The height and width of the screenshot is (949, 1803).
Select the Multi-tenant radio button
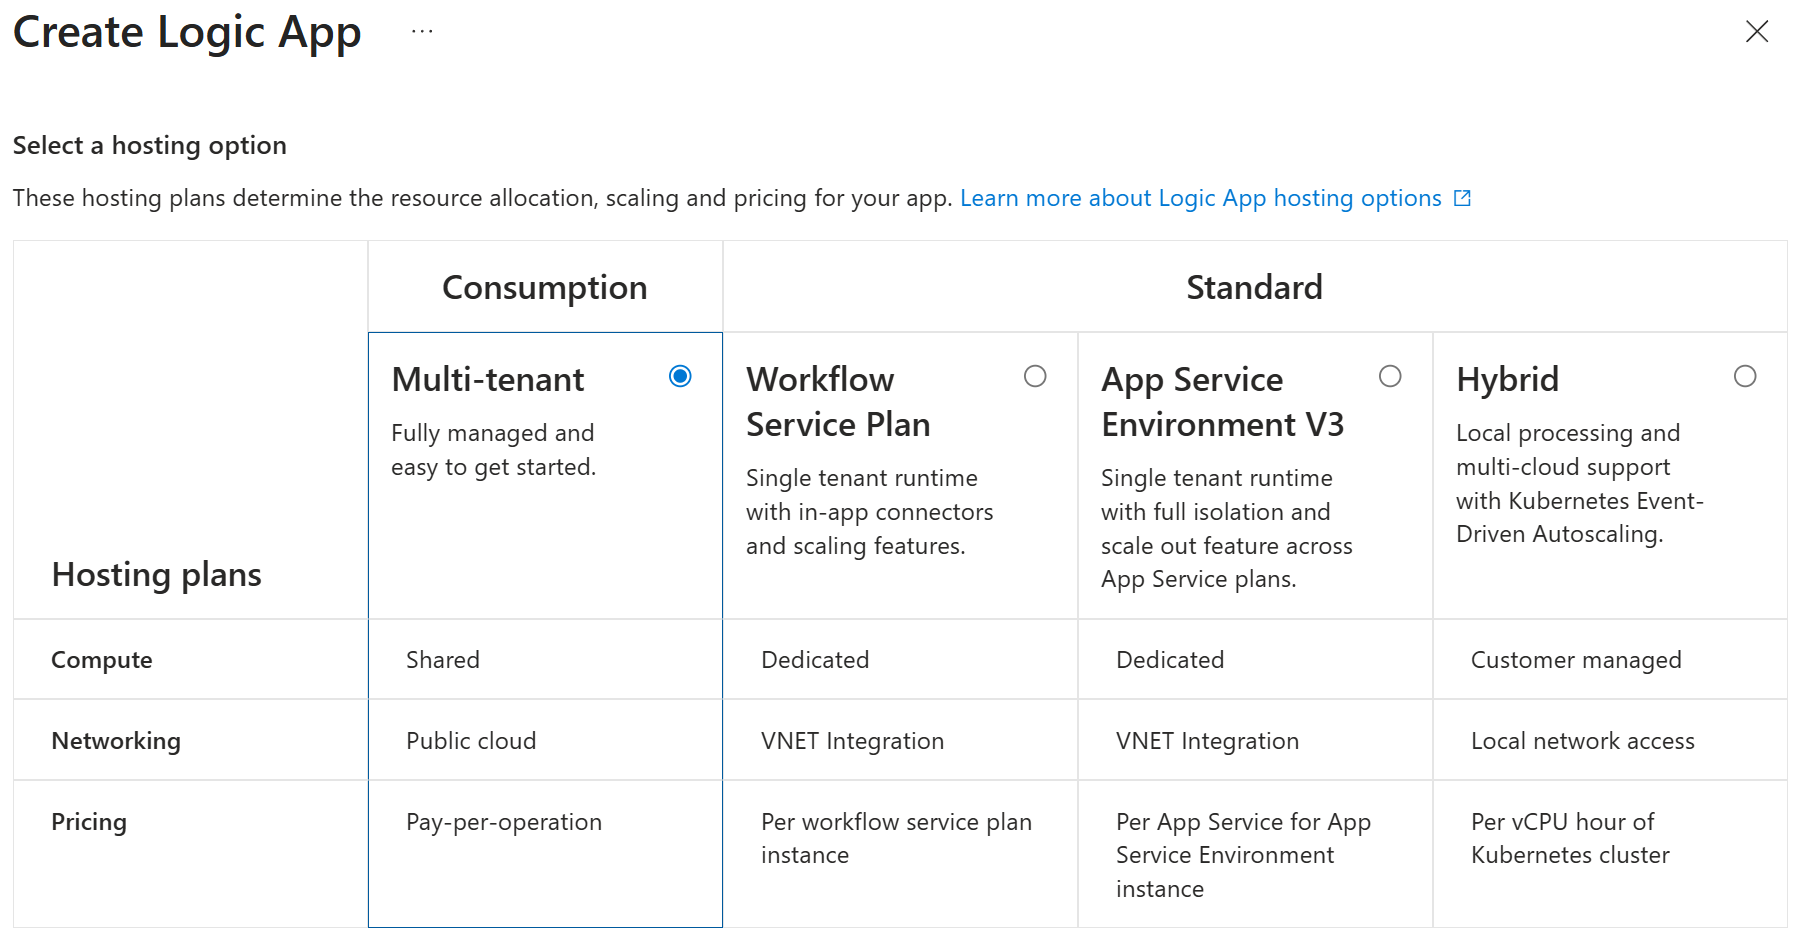click(x=680, y=376)
